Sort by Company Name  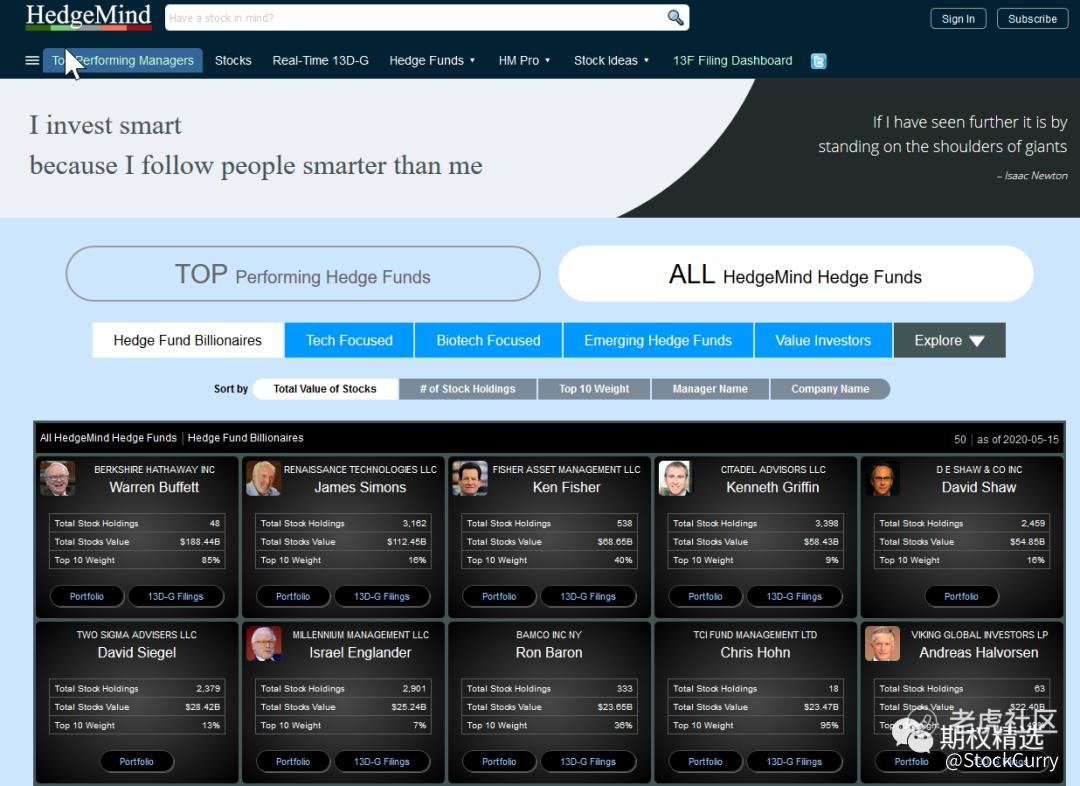[x=830, y=389]
